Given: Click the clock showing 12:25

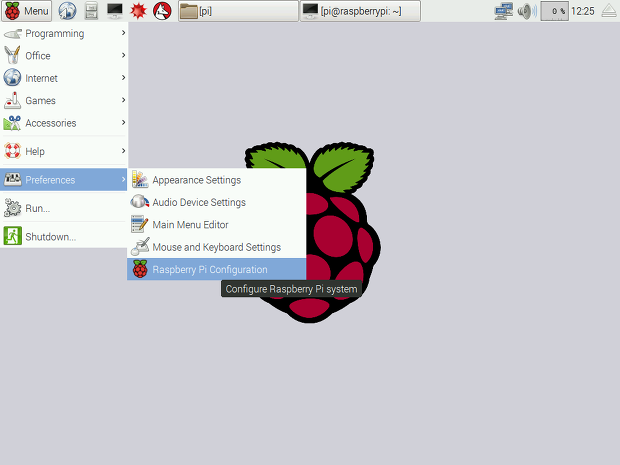Looking at the screenshot, I should point(583,11).
